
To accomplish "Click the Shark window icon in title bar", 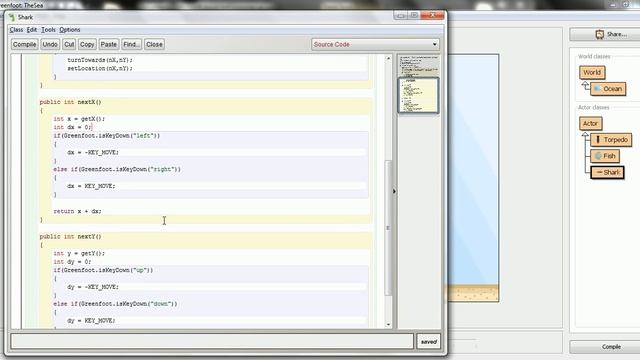I will 12,17.
